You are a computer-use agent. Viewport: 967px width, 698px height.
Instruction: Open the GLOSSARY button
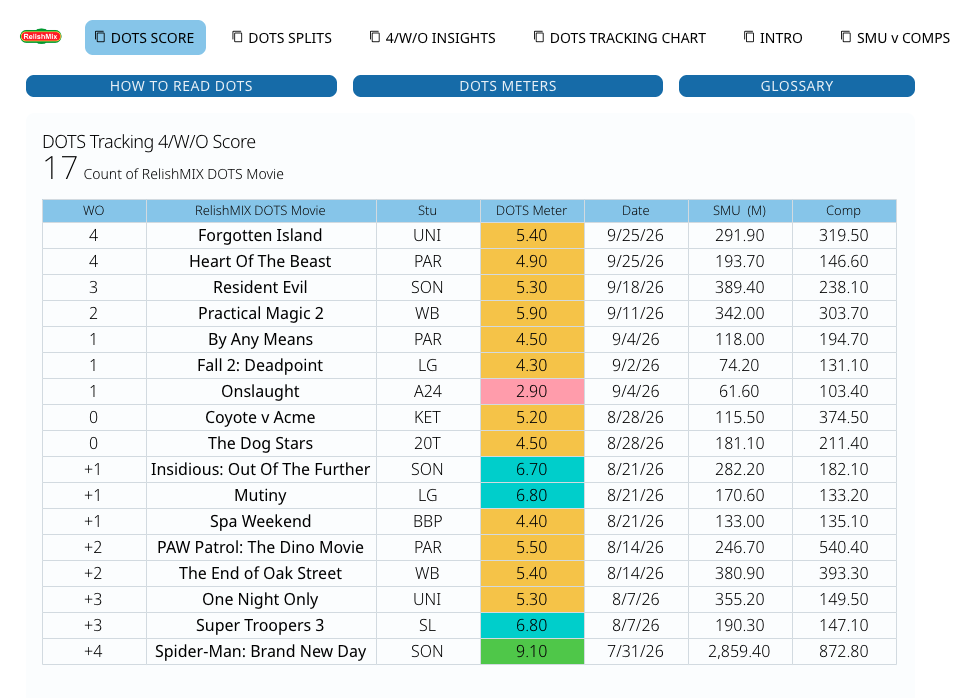coord(797,86)
